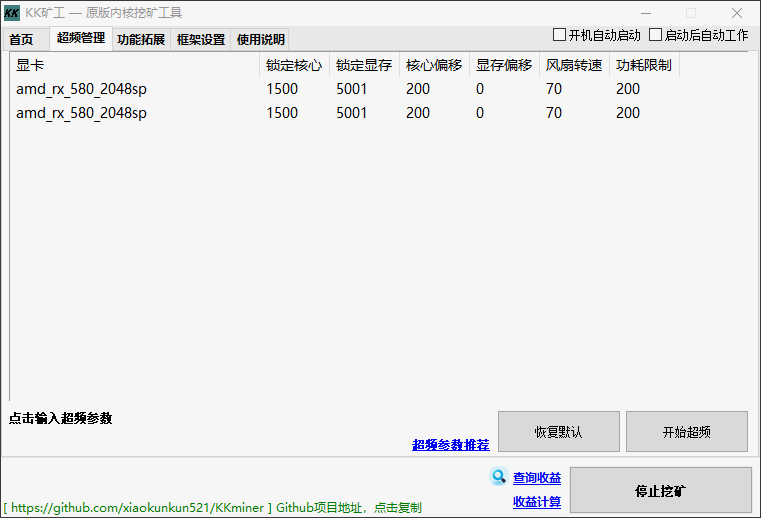
Task: Click second row's 1500 locked core value
Action: point(282,113)
